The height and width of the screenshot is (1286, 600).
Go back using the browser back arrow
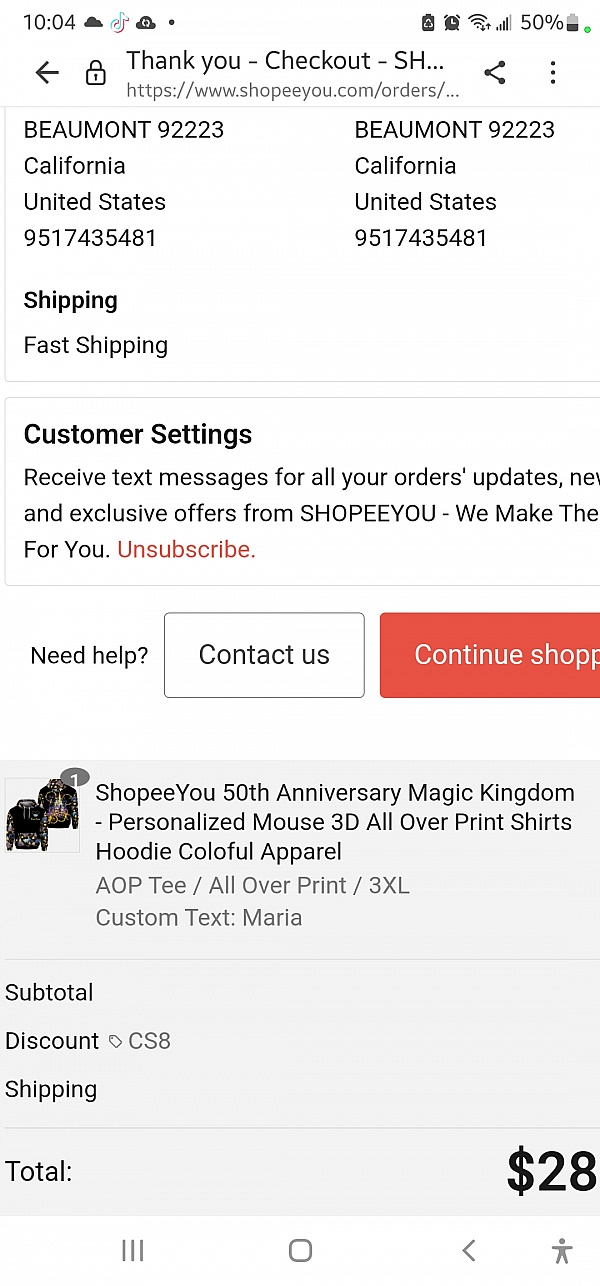pyautogui.click(x=46, y=72)
